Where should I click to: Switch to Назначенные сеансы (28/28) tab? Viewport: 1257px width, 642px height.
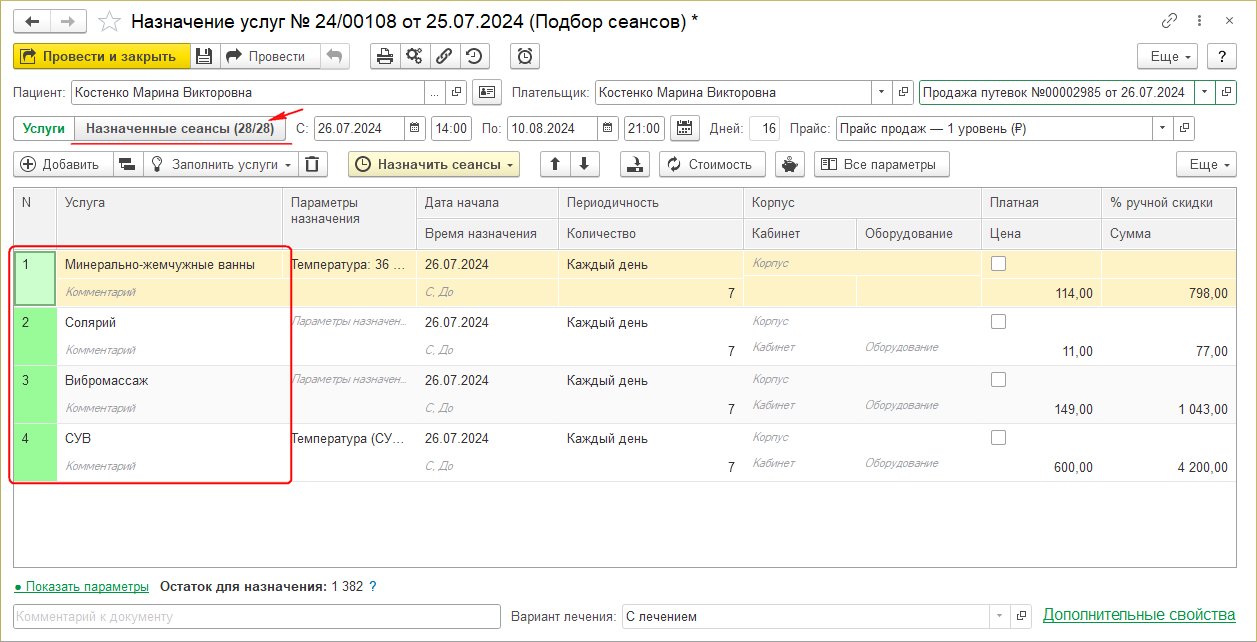pos(180,129)
